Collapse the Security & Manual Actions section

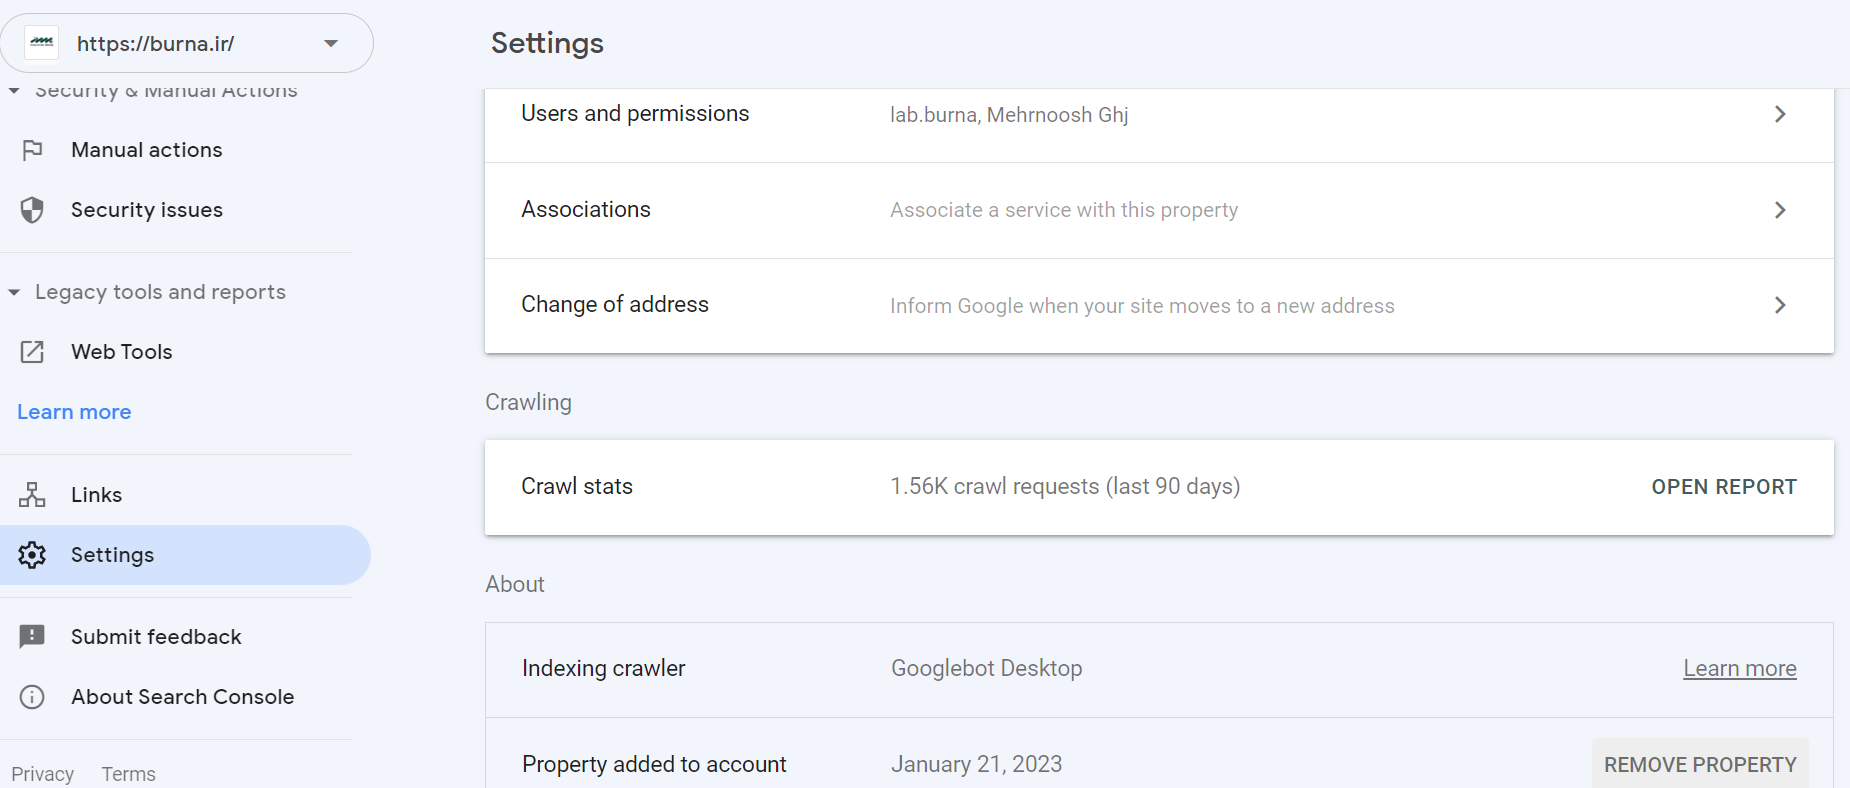(14, 91)
